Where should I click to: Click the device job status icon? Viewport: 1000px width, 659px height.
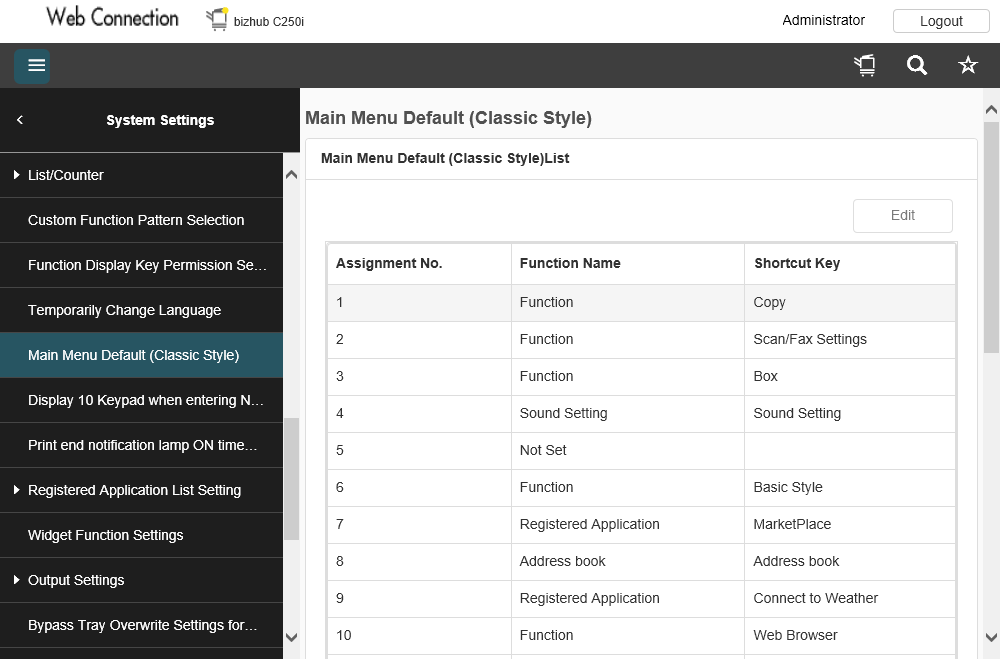point(865,66)
